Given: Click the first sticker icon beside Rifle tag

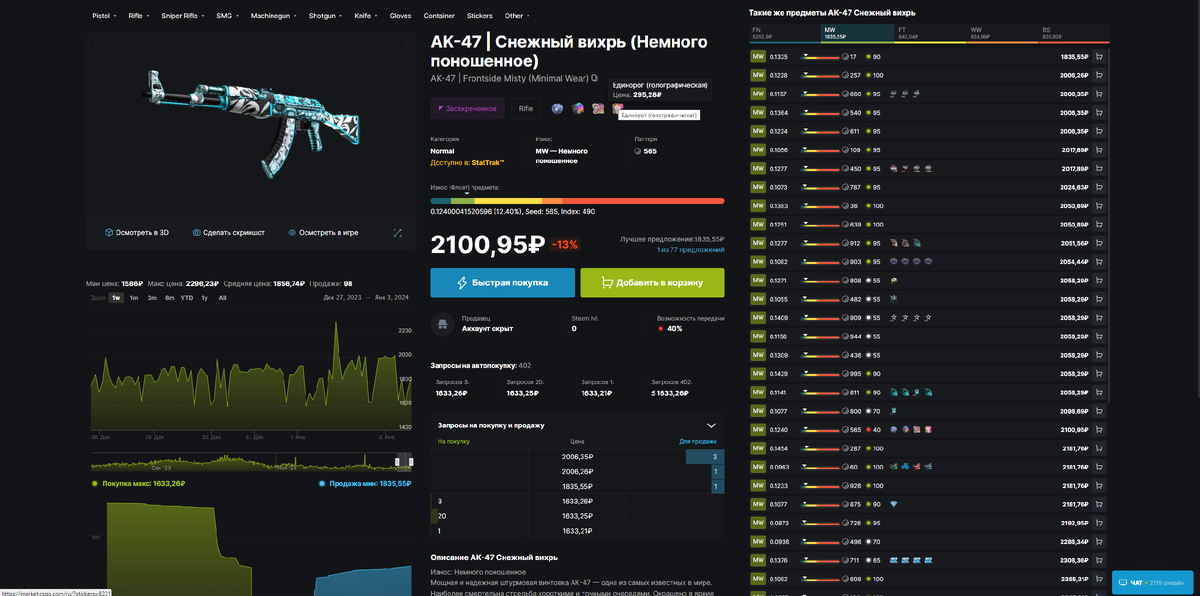Looking at the screenshot, I should click(558, 108).
